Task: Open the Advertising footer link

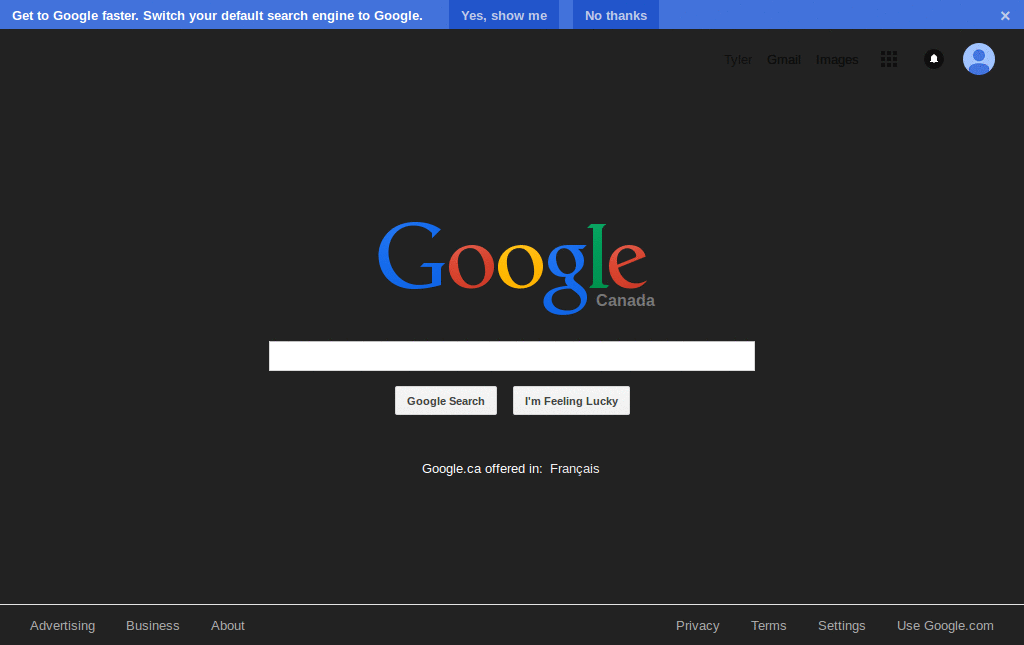Action: [x=63, y=625]
